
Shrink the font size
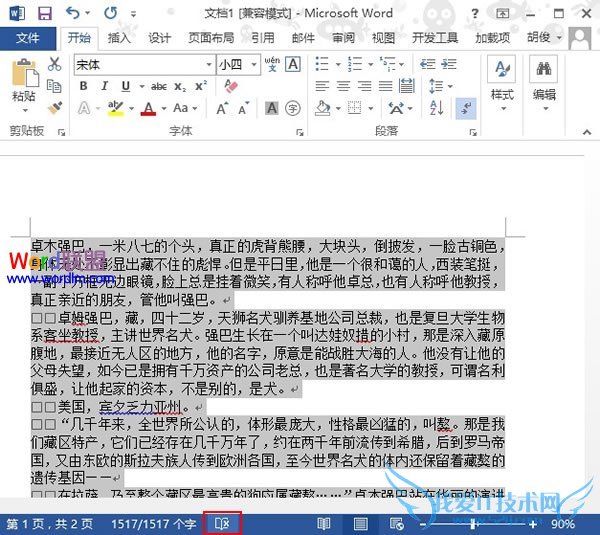244,109
